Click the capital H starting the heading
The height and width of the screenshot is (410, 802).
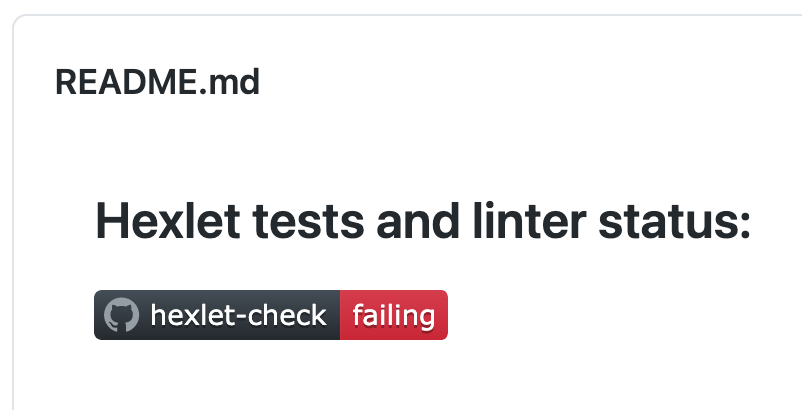coord(109,221)
